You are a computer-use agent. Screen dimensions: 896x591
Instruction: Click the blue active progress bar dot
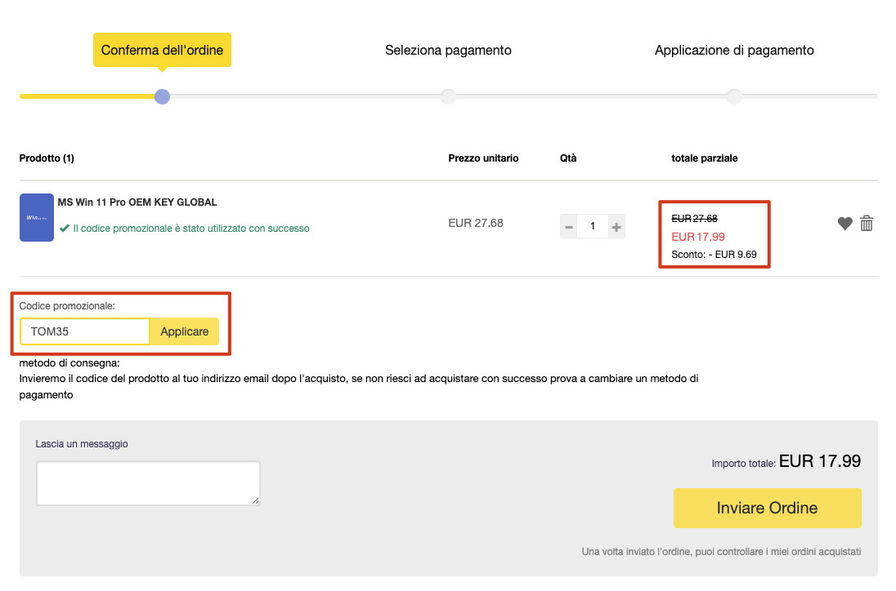click(162, 96)
